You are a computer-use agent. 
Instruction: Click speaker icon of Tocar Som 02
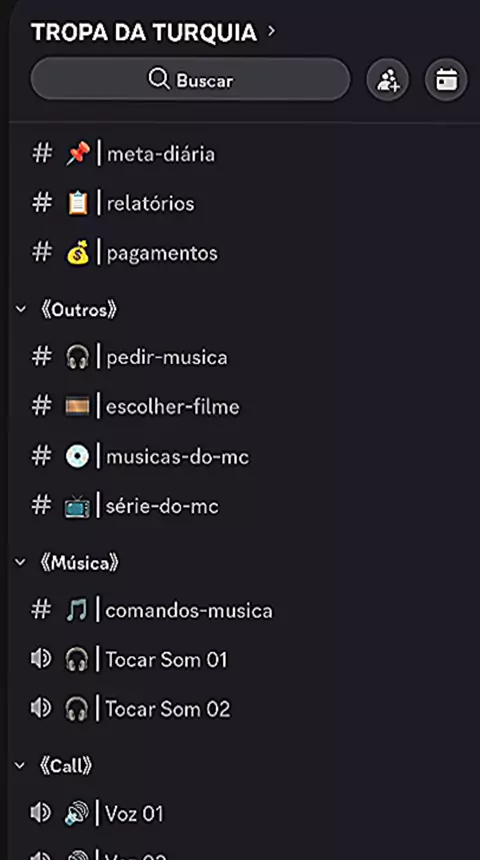coord(41,708)
